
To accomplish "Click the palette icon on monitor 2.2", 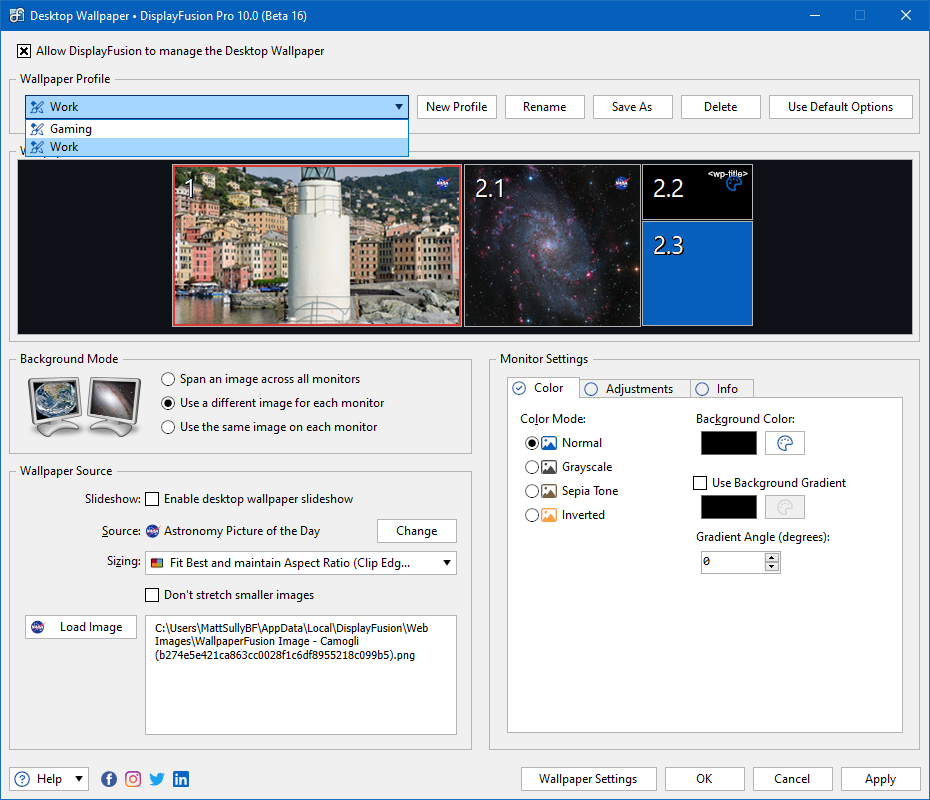I will point(734,184).
